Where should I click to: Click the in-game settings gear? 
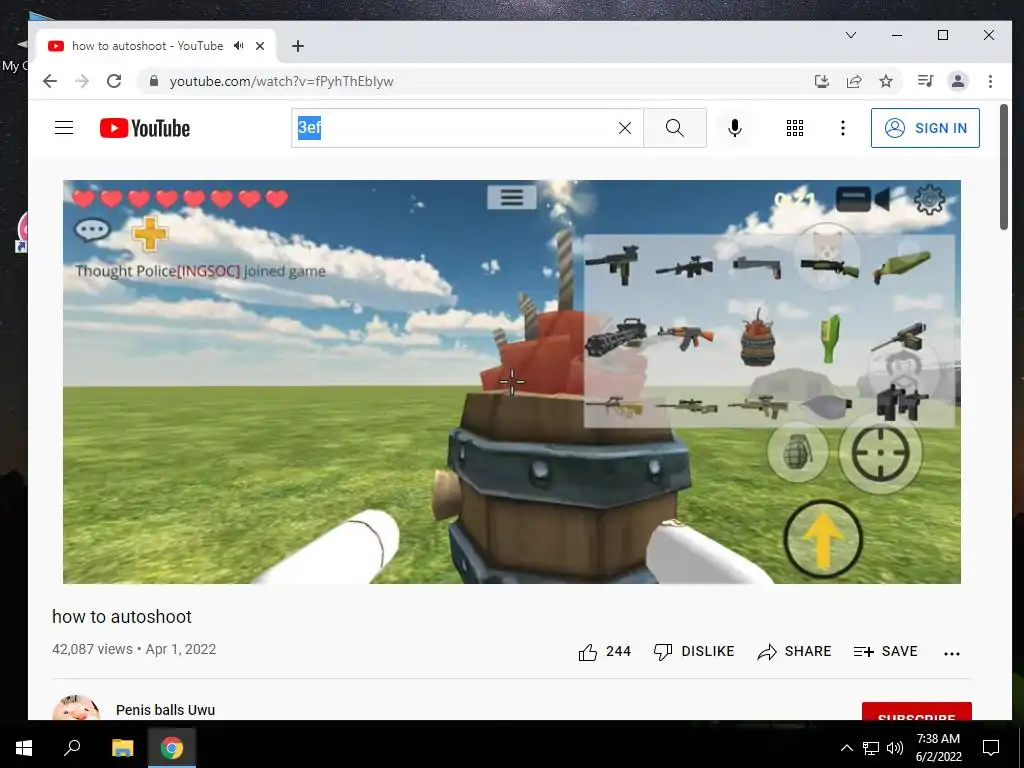click(929, 199)
